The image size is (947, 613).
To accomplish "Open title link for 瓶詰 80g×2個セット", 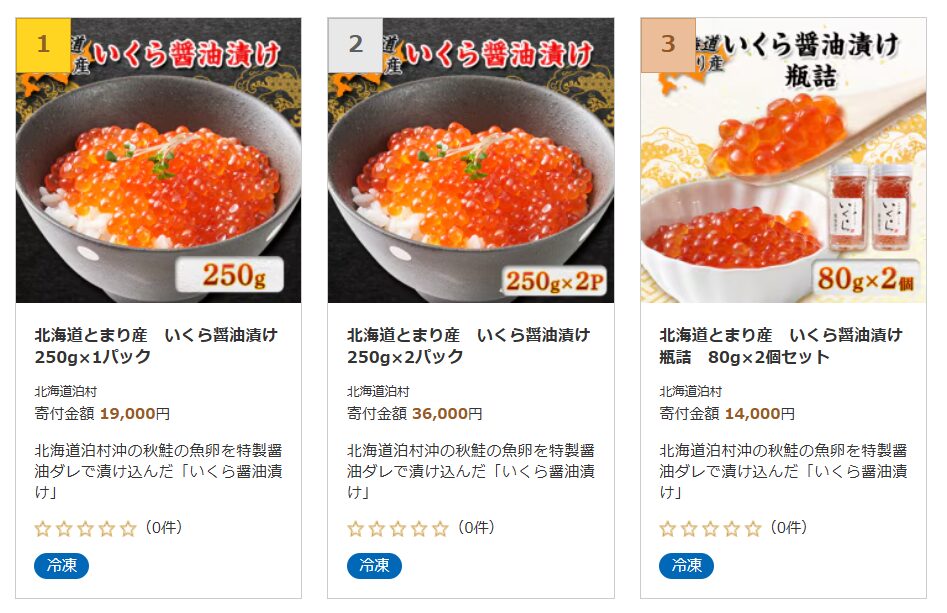I will [x=781, y=345].
